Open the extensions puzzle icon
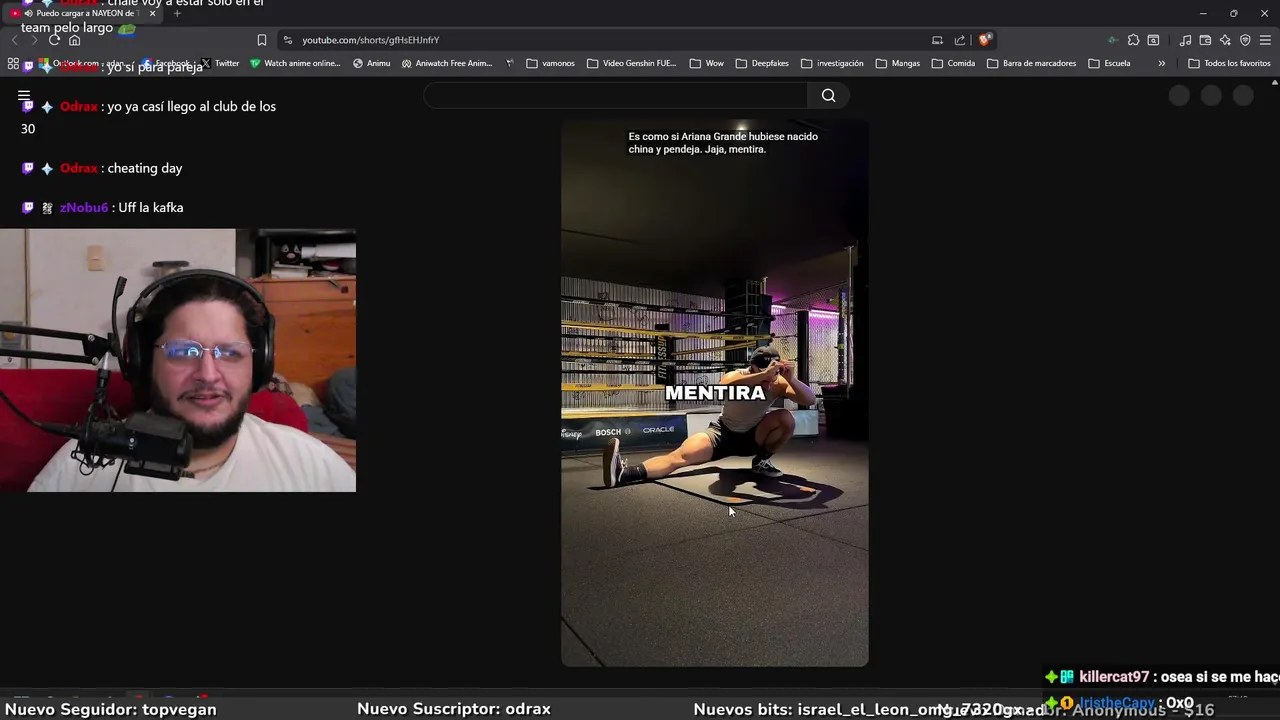The image size is (1280, 720). (1133, 40)
